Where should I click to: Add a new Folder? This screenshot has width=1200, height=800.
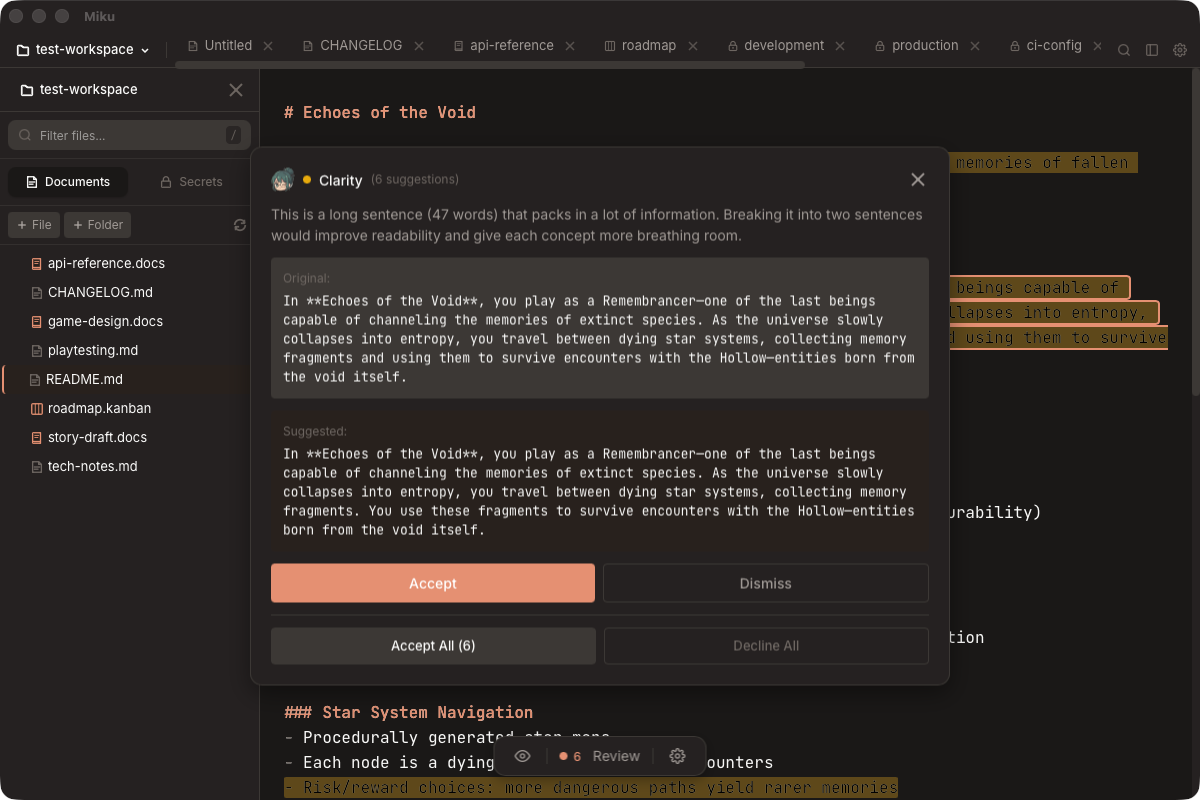[x=97, y=225]
